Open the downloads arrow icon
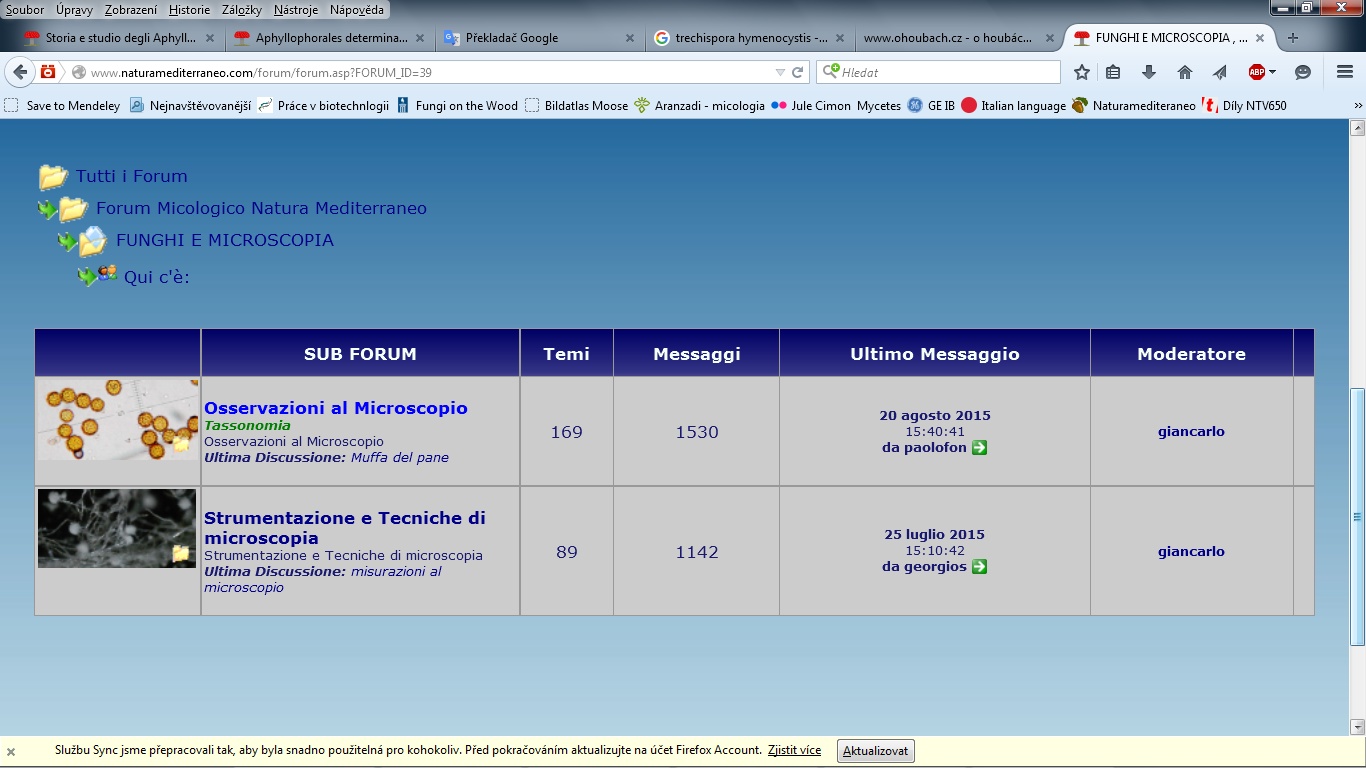 point(1148,72)
